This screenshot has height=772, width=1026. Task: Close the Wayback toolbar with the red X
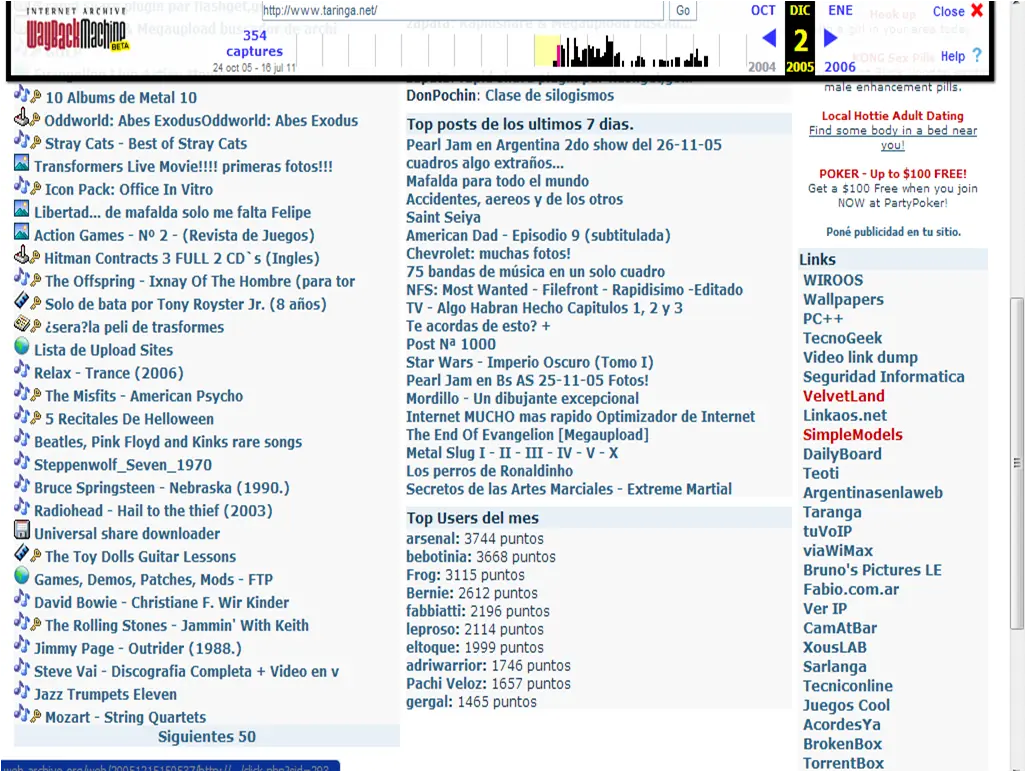[977, 10]
